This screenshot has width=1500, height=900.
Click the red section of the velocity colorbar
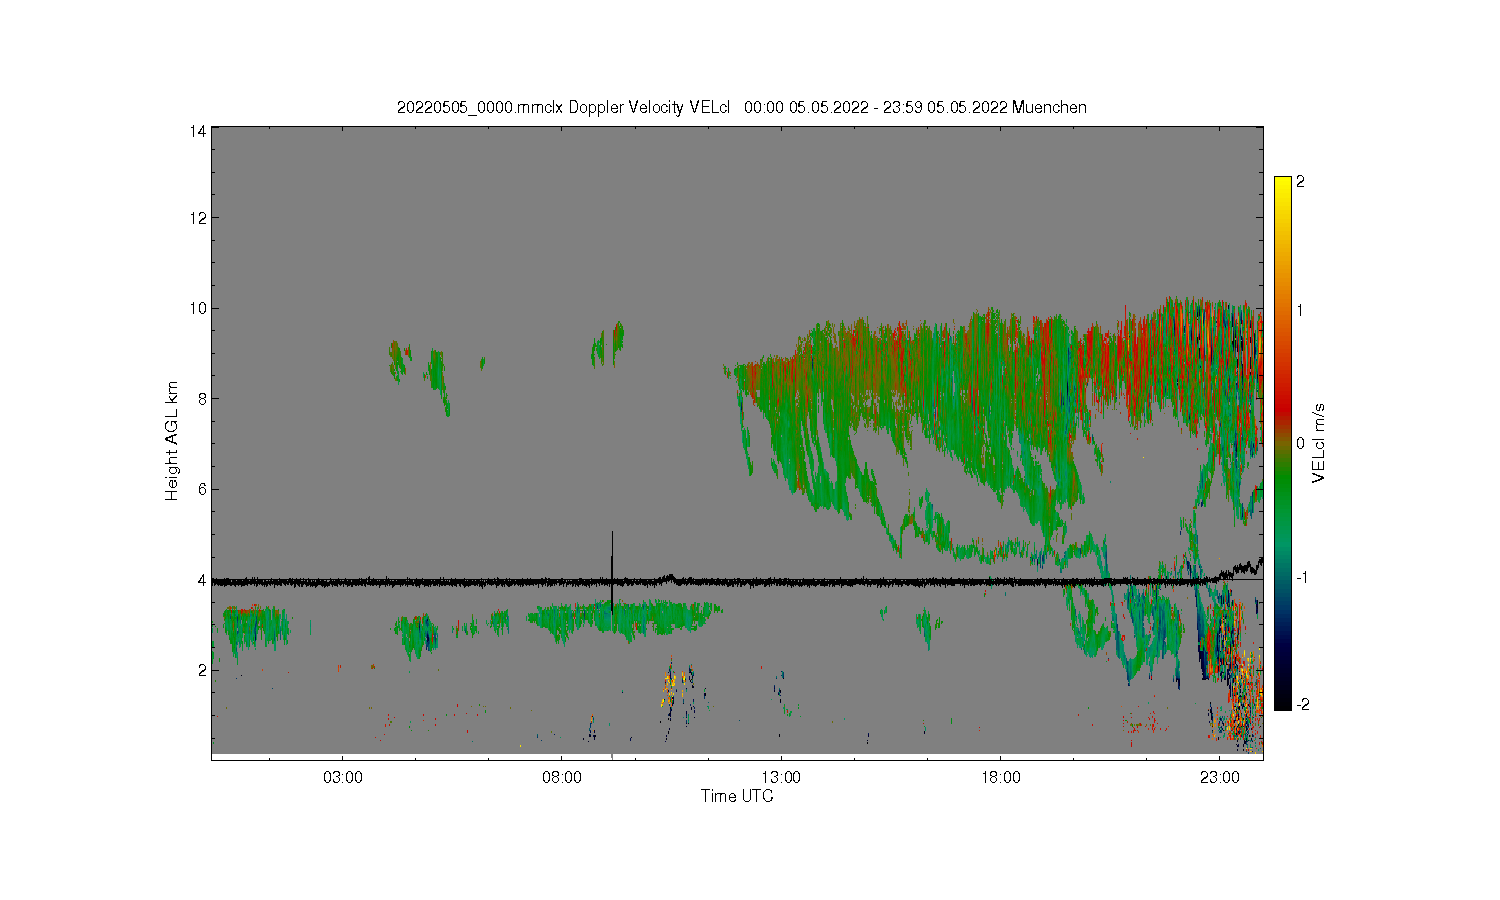(x=1282, y=405)
